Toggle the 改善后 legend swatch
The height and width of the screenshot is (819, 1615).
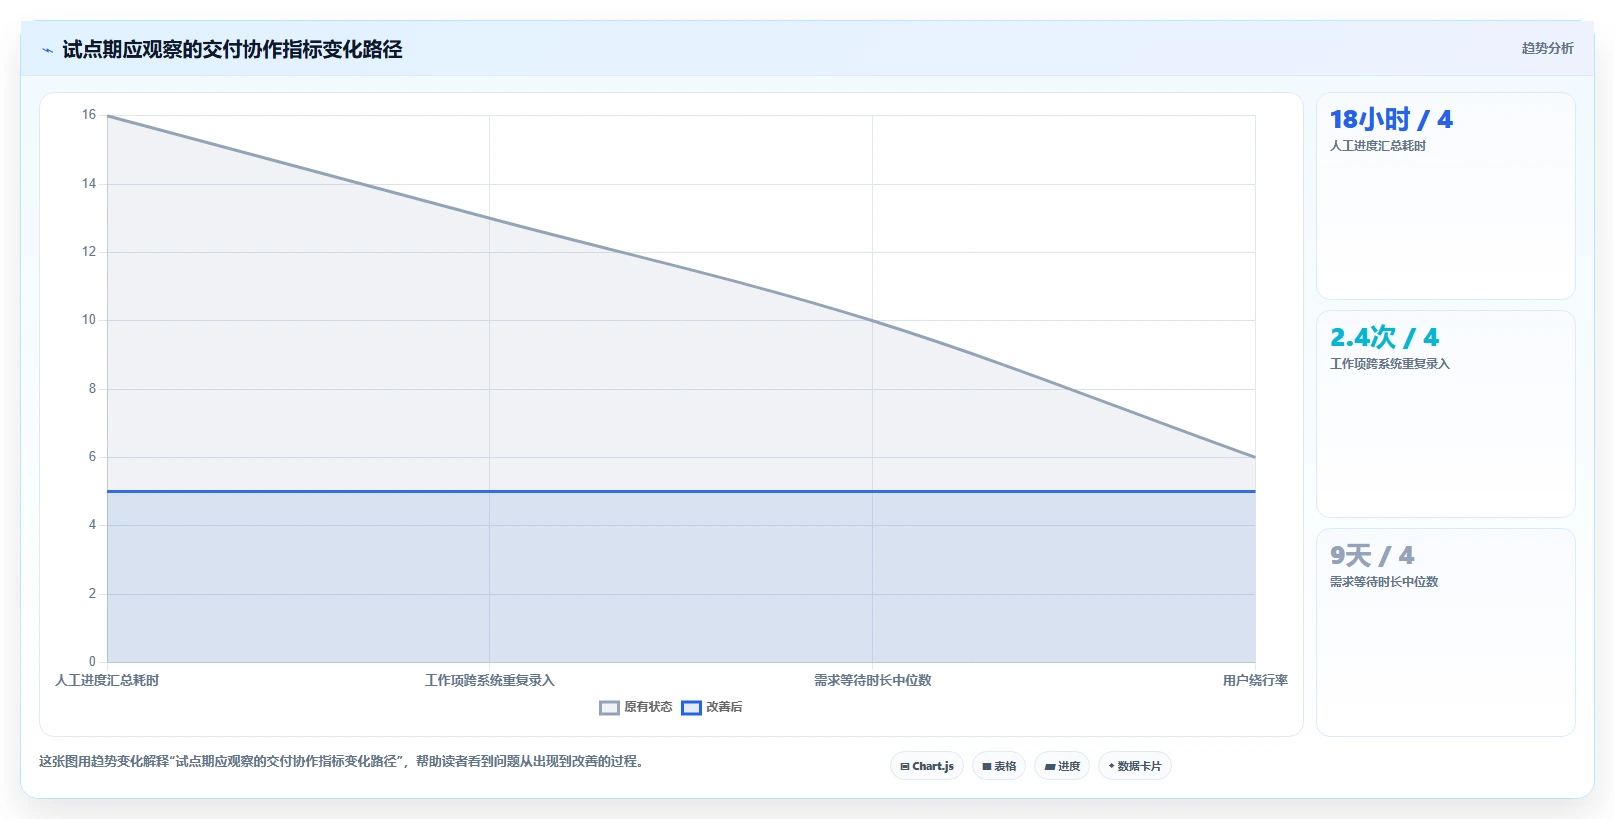(691, 708)
